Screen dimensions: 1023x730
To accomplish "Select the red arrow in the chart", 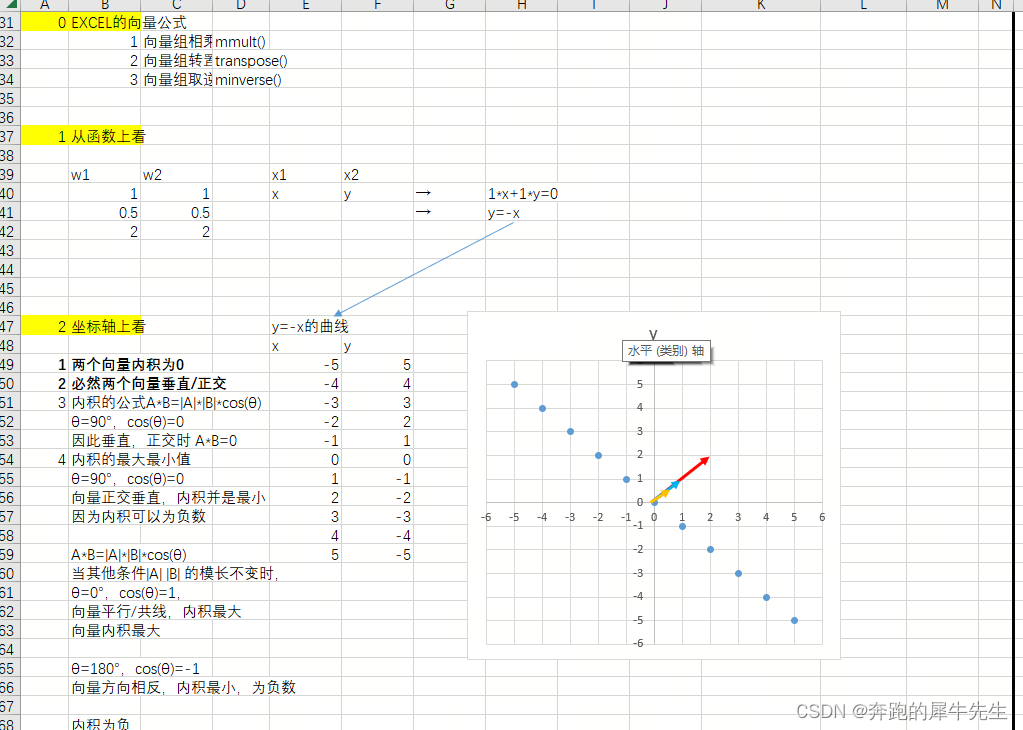I will pyautogui.click(x=694, y=469).
